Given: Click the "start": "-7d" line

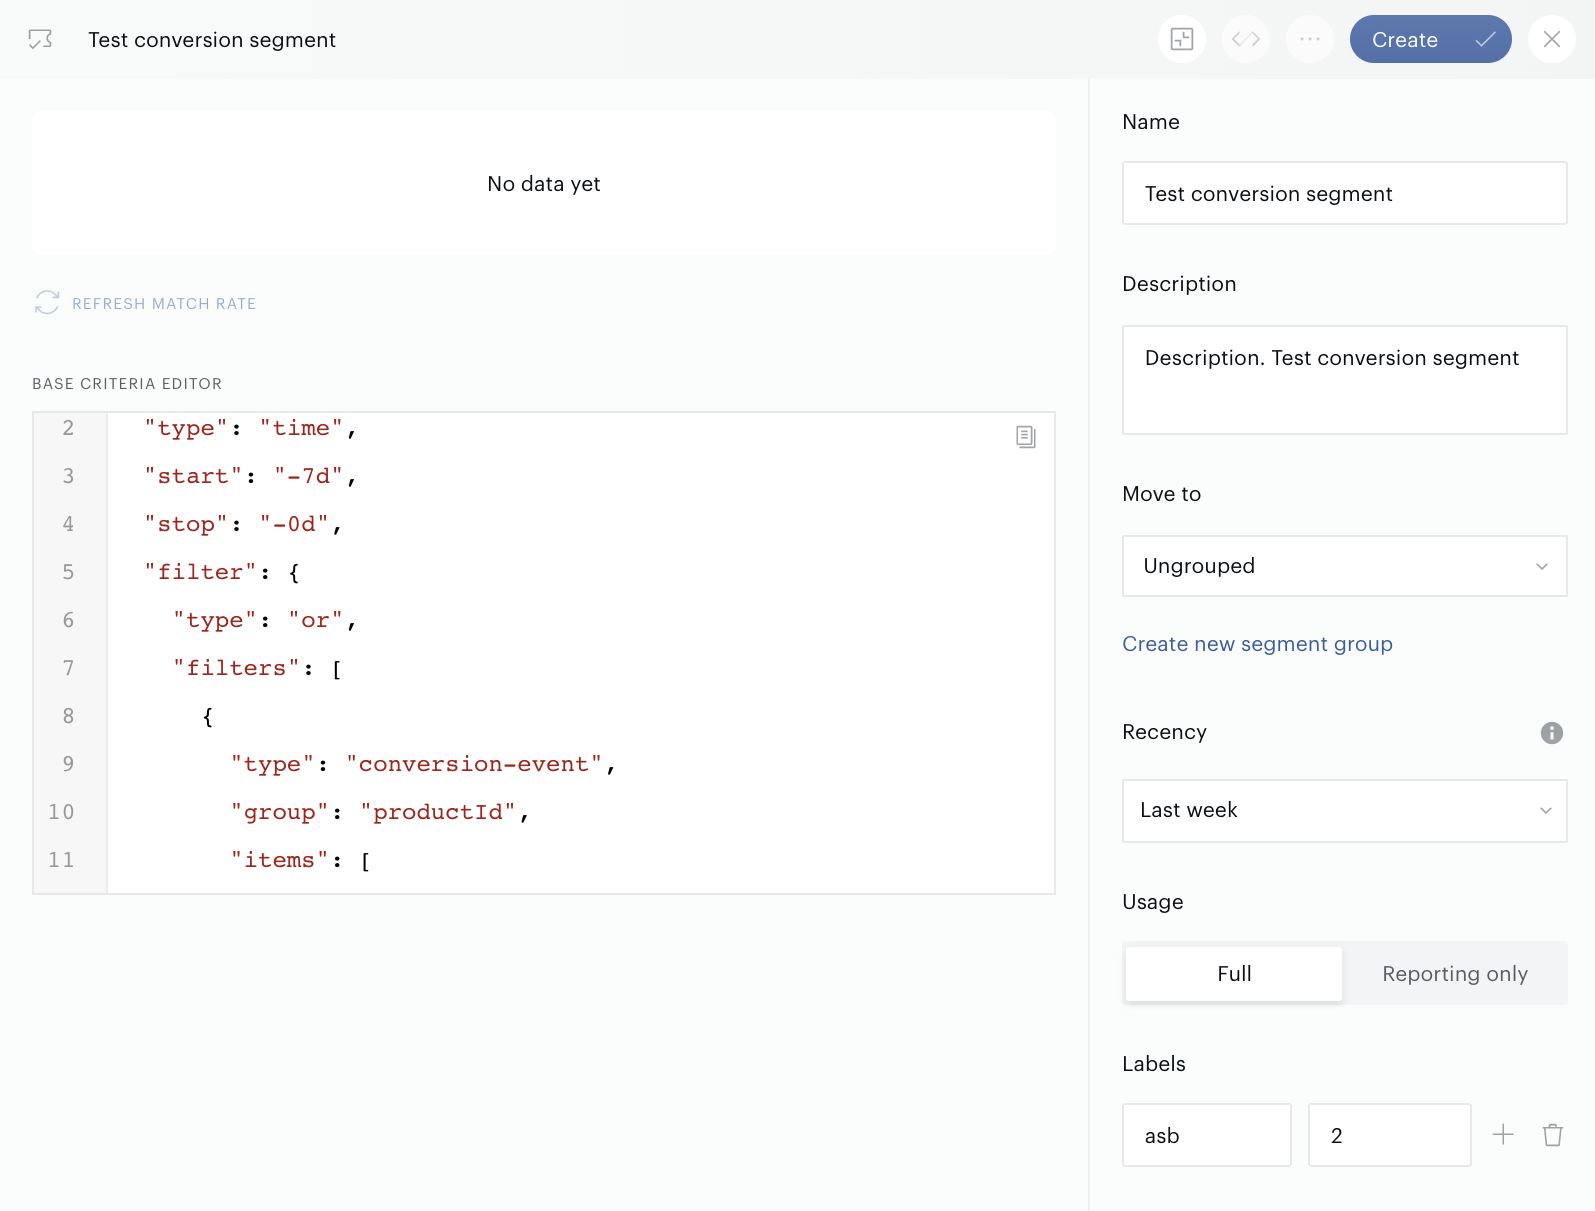Looking at the screenshot, I should [x=251, y=476].
